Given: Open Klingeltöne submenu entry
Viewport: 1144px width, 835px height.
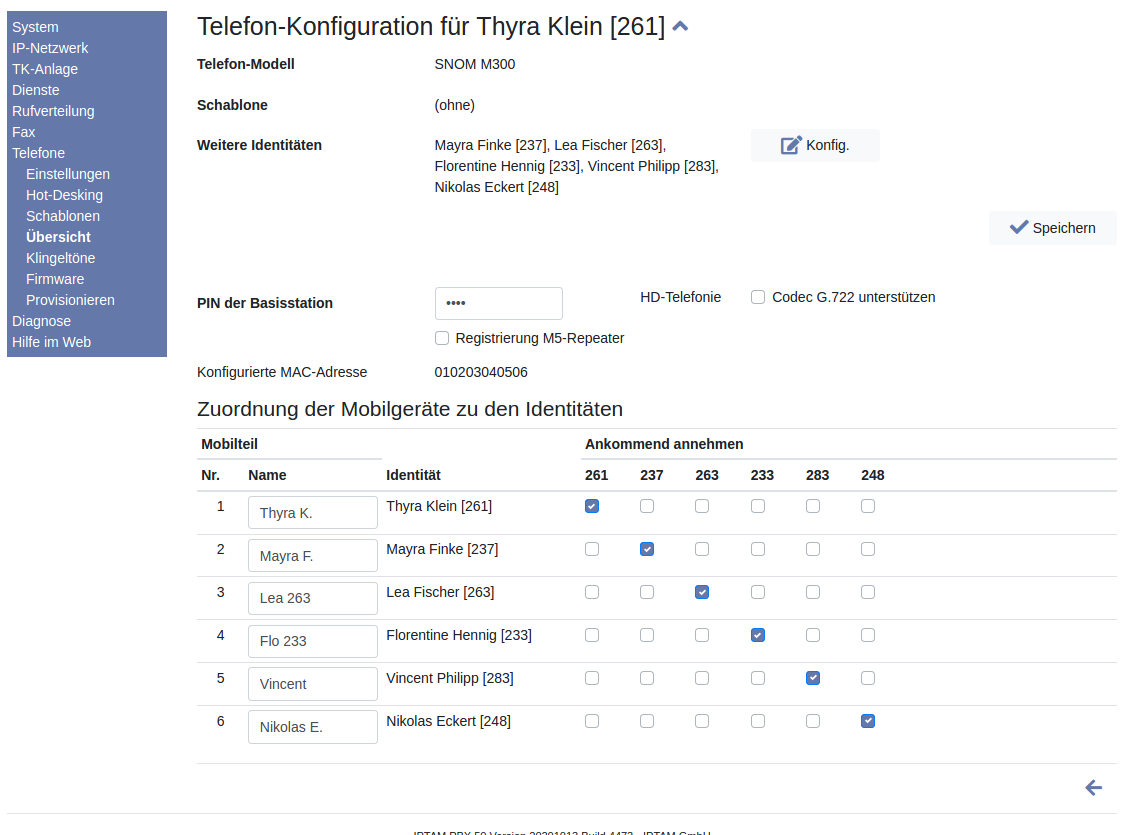Looking at the screenshot, I should tap(60, 258).
